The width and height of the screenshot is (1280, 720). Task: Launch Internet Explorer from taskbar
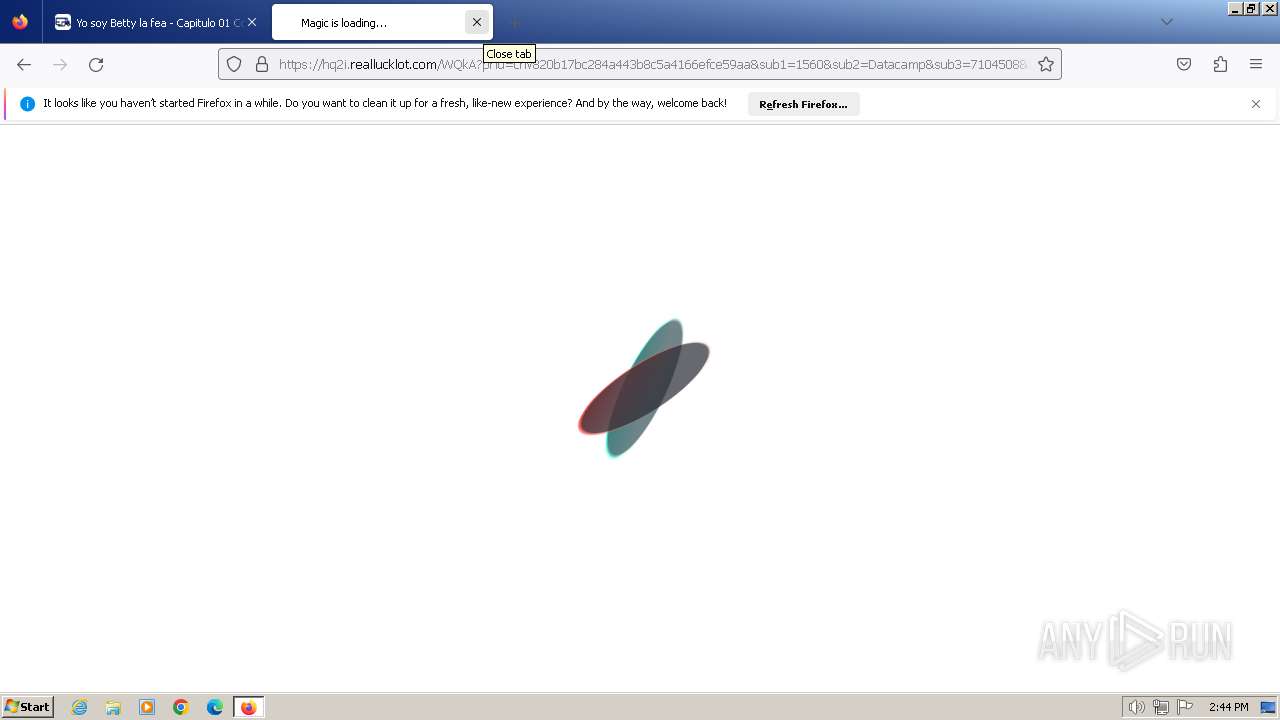pos(80,707)
